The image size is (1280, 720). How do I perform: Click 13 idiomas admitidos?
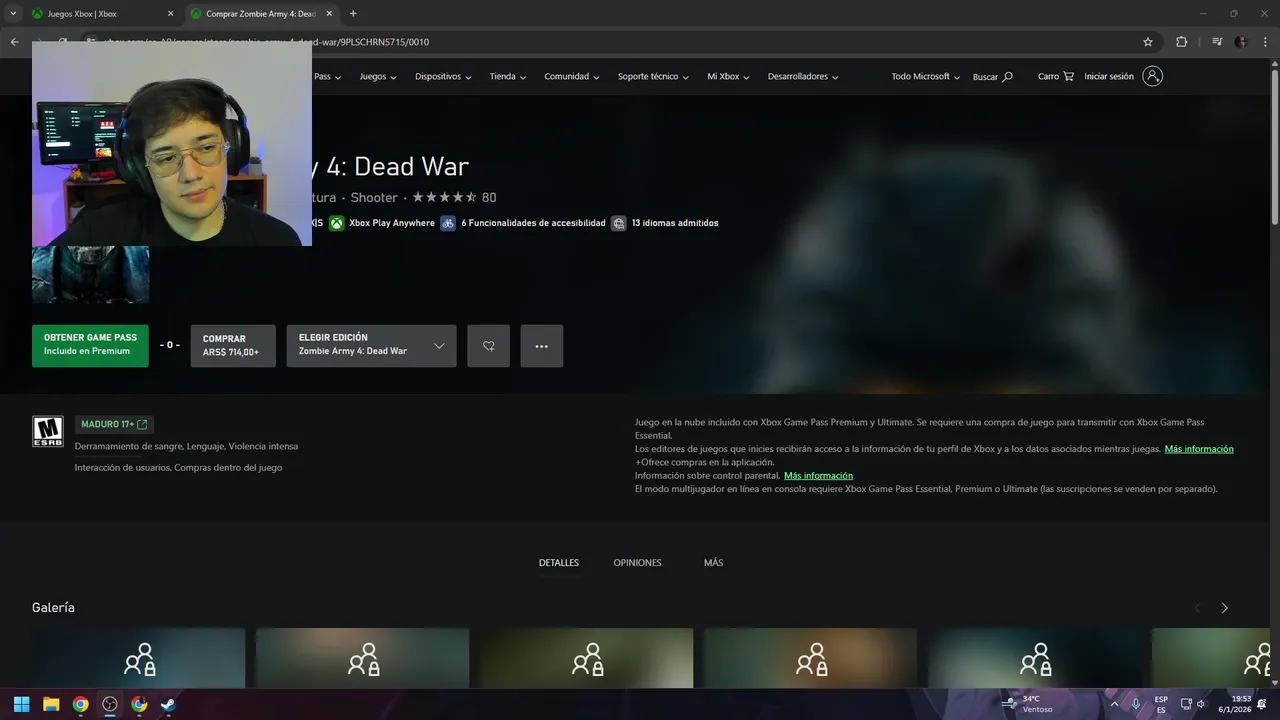click(675, 223)
